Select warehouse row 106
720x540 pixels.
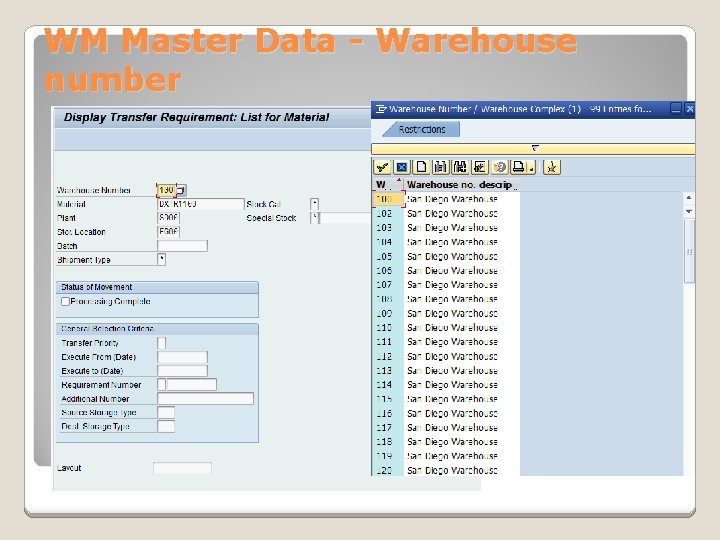click(x=446, y=270)
